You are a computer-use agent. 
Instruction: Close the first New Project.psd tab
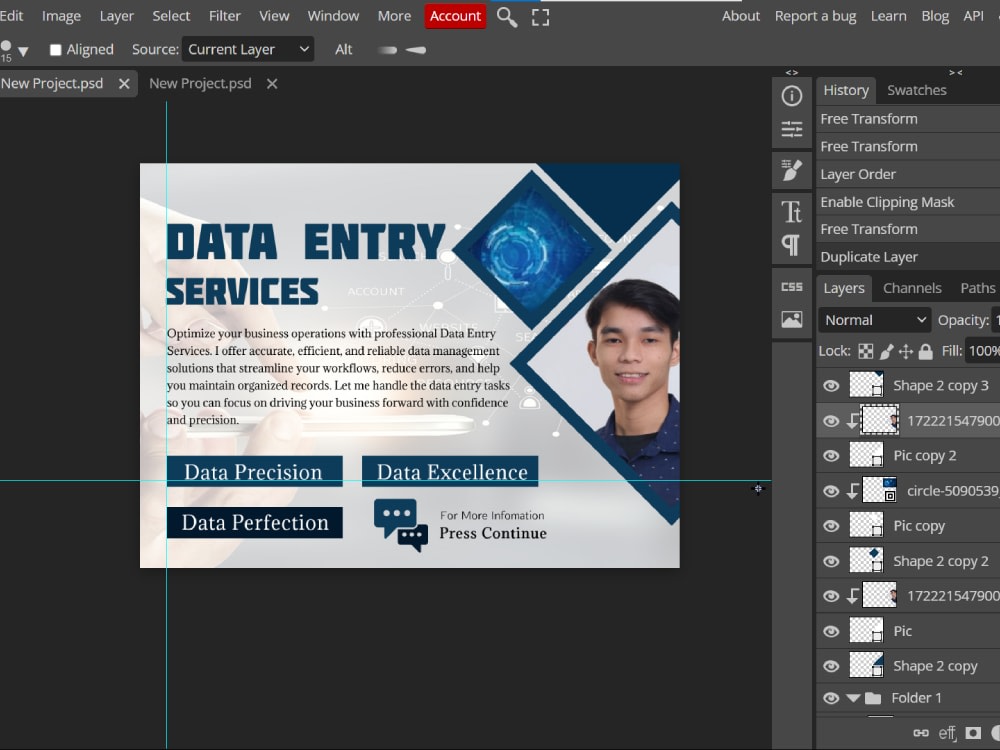pyautogui.click(x=124, y=84)
